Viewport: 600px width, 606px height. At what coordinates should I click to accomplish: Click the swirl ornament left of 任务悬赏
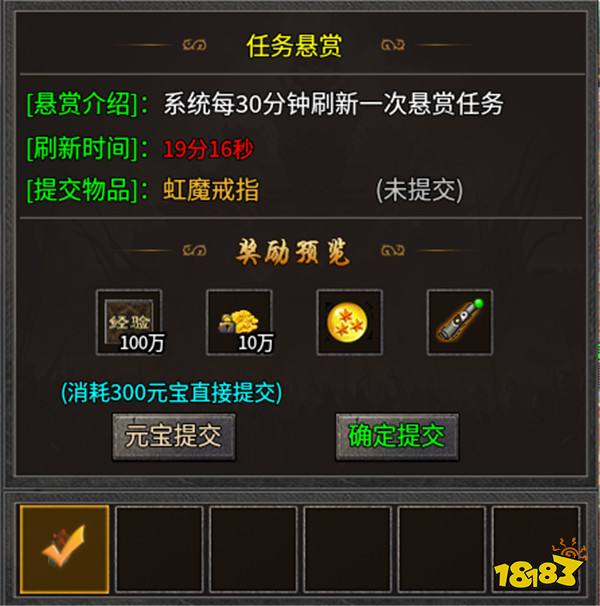194,45
